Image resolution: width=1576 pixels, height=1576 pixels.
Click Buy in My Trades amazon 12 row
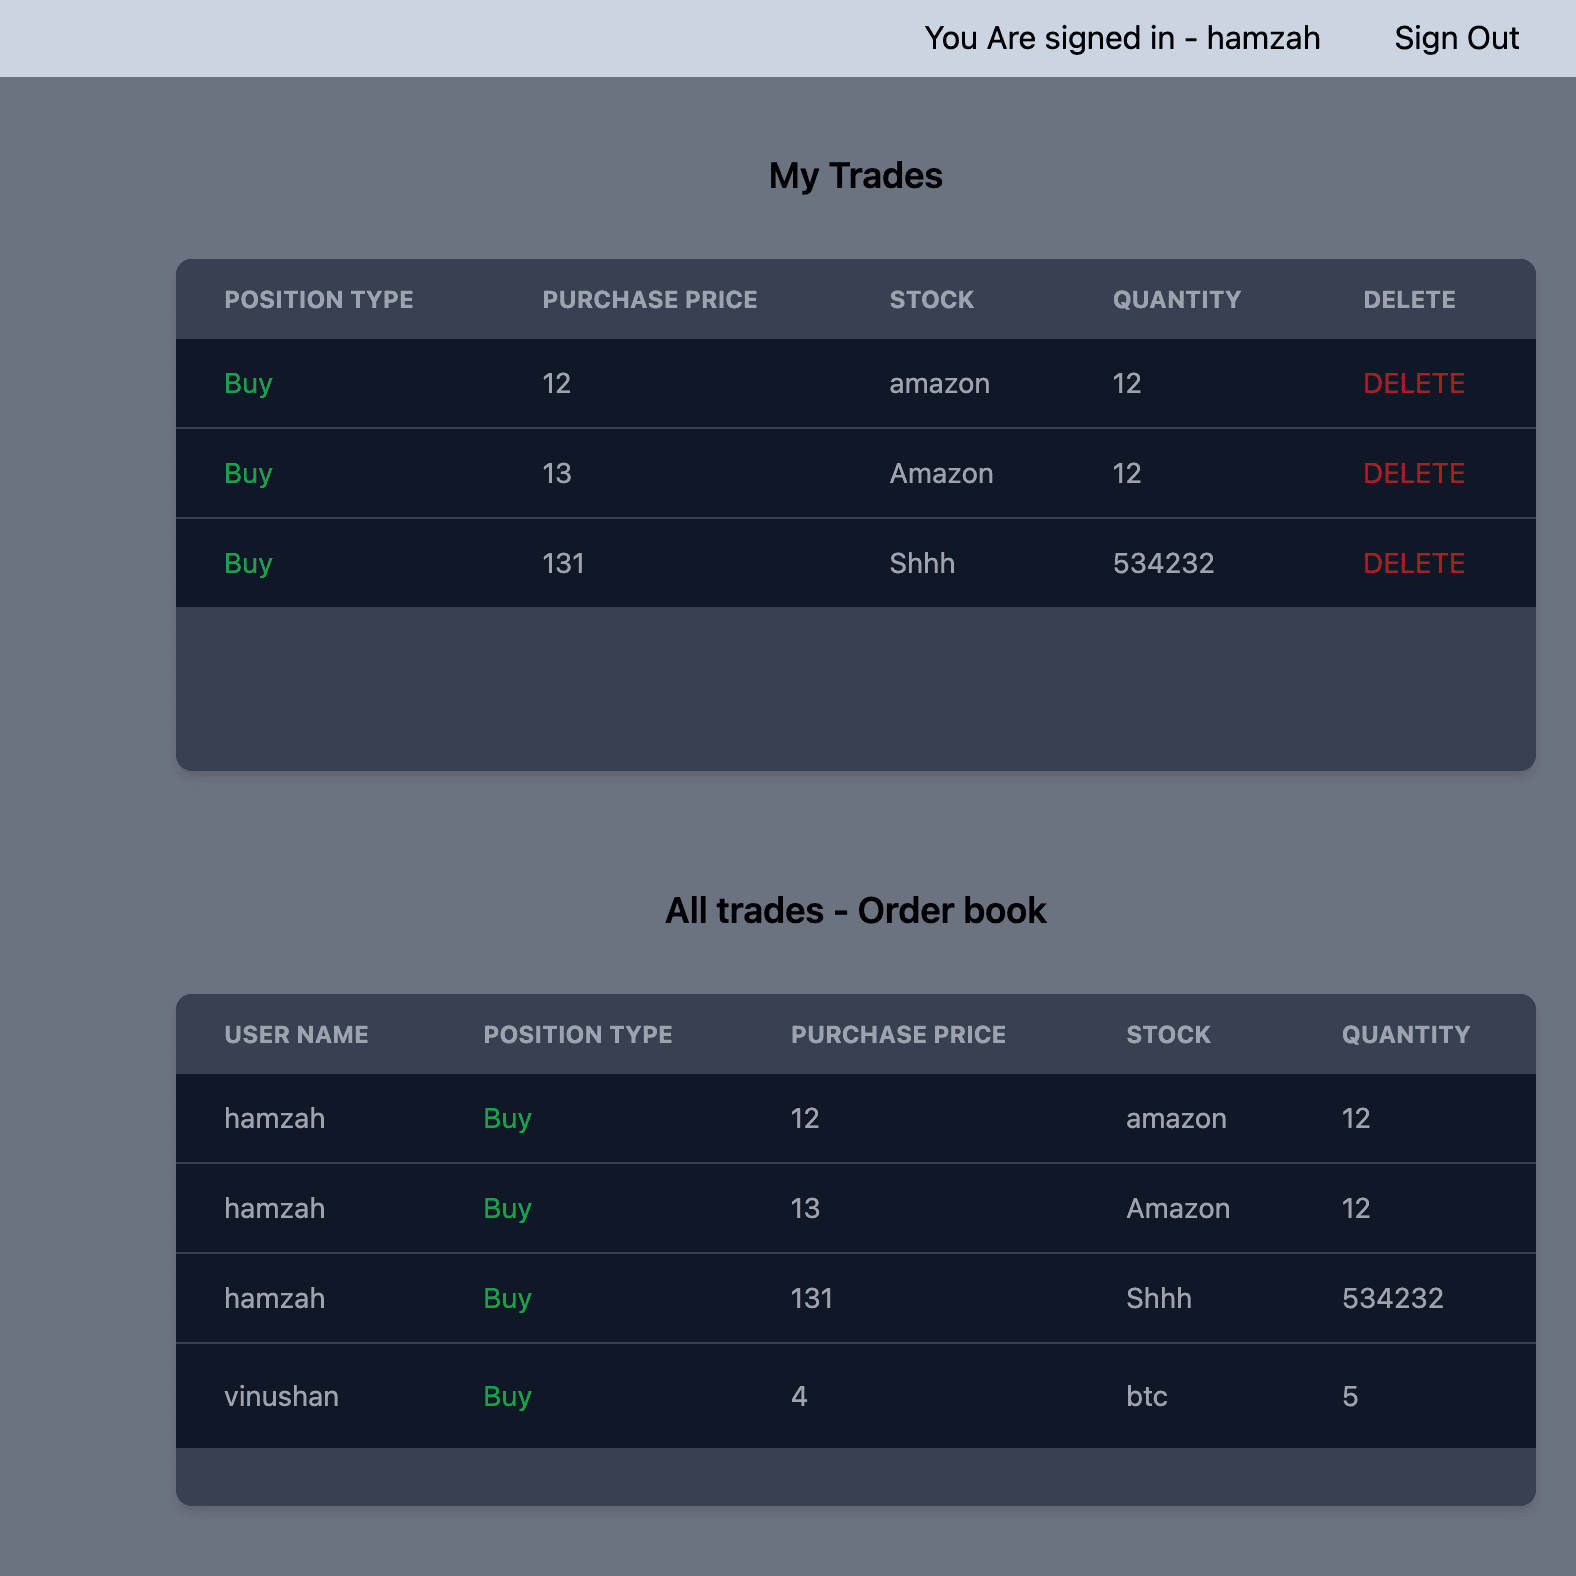tap(248, 384)
